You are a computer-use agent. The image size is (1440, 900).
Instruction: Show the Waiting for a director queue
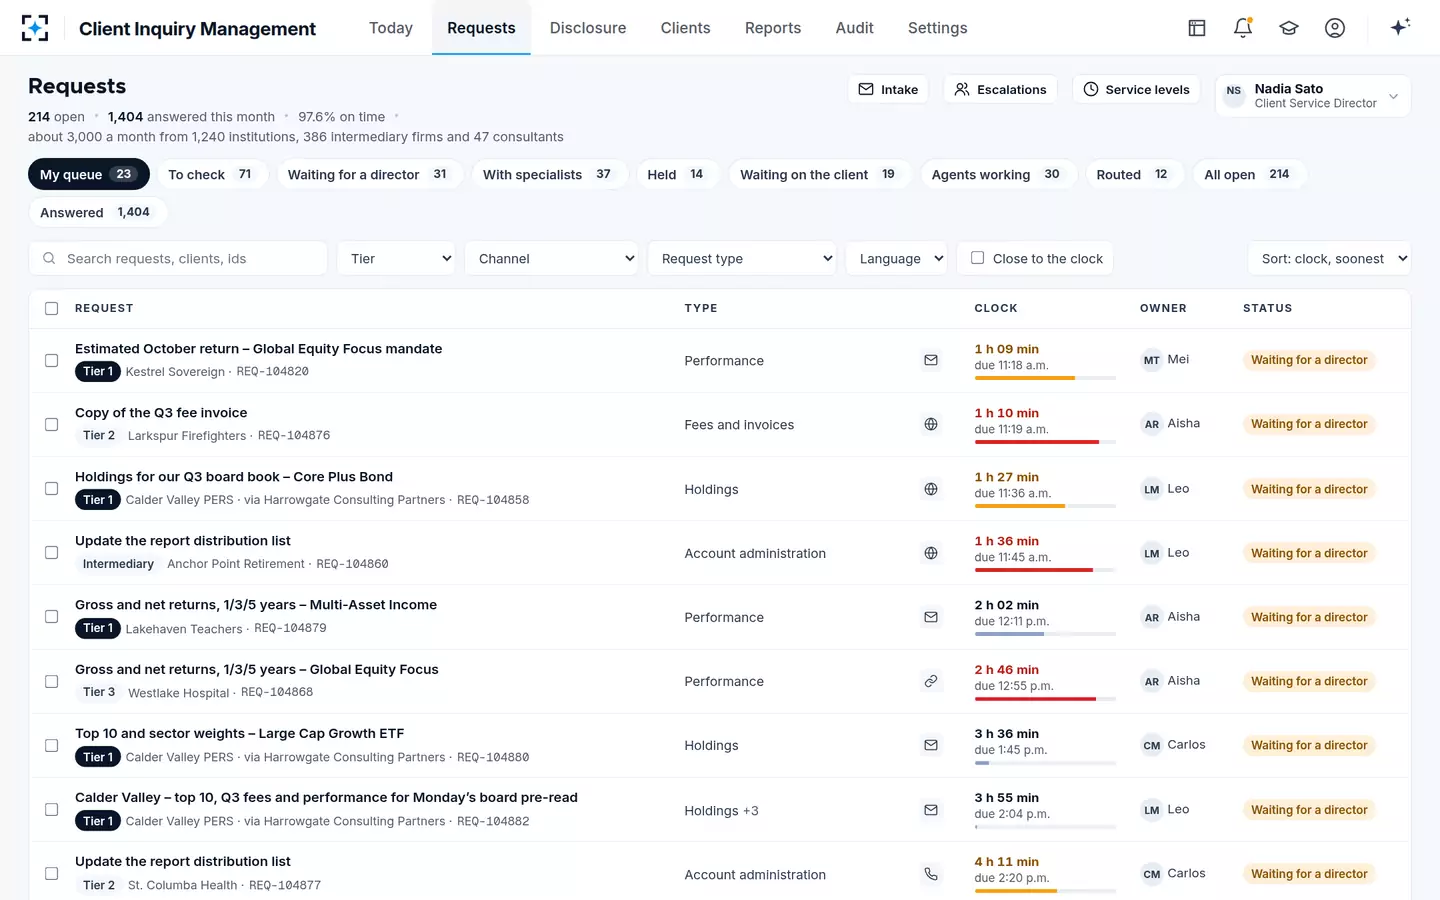click(x=368, y=174)
